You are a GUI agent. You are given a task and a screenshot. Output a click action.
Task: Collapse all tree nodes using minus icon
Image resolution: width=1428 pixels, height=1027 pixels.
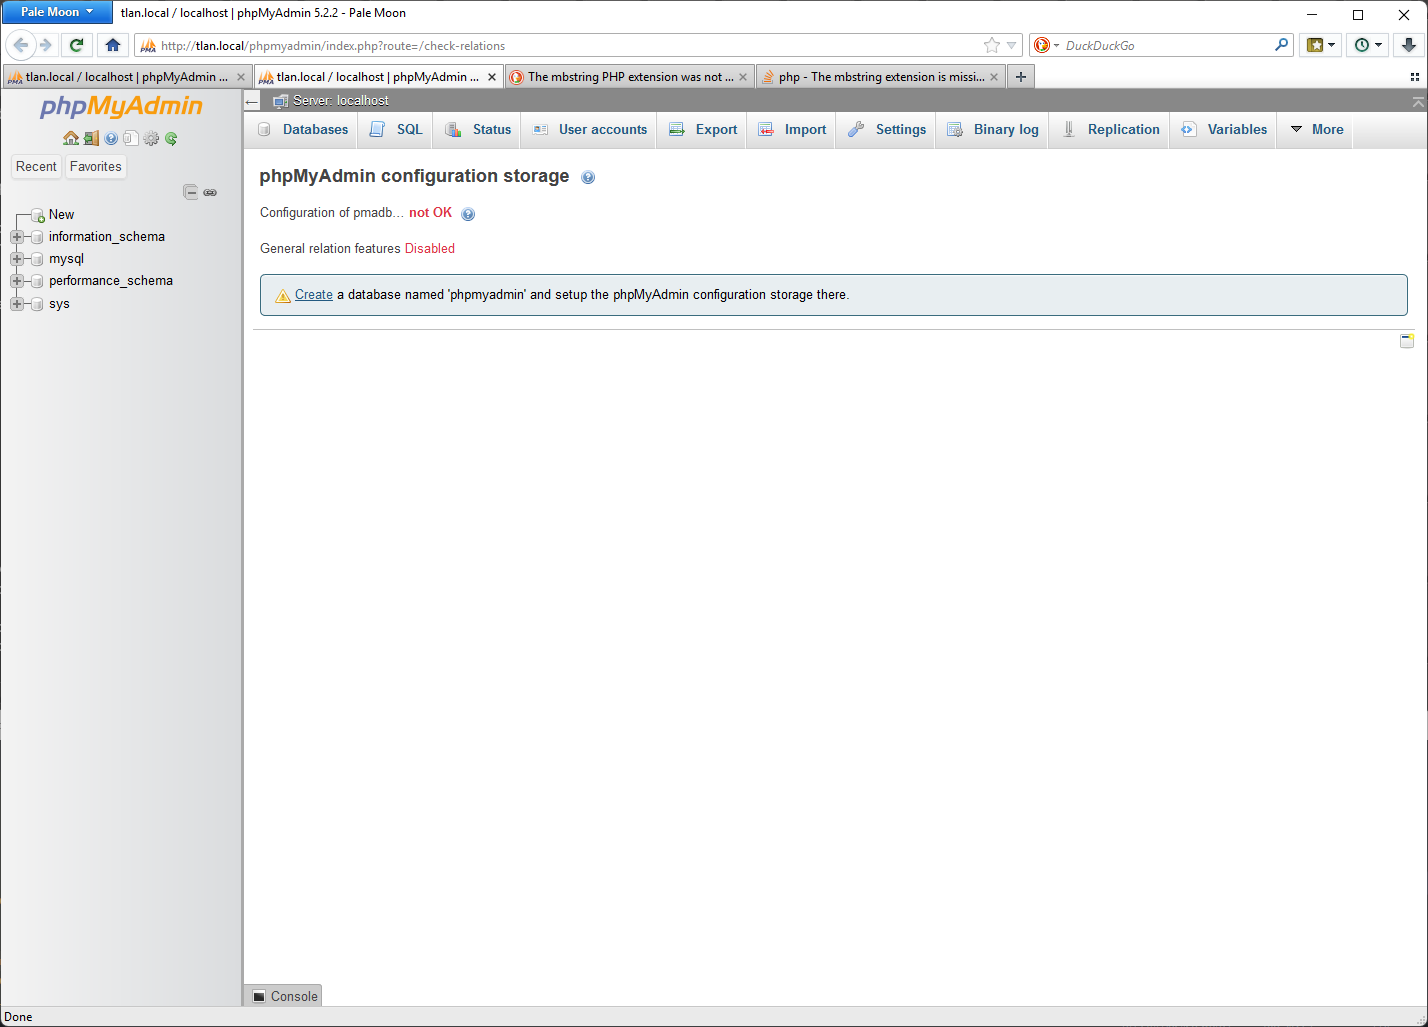click(191, 192)
